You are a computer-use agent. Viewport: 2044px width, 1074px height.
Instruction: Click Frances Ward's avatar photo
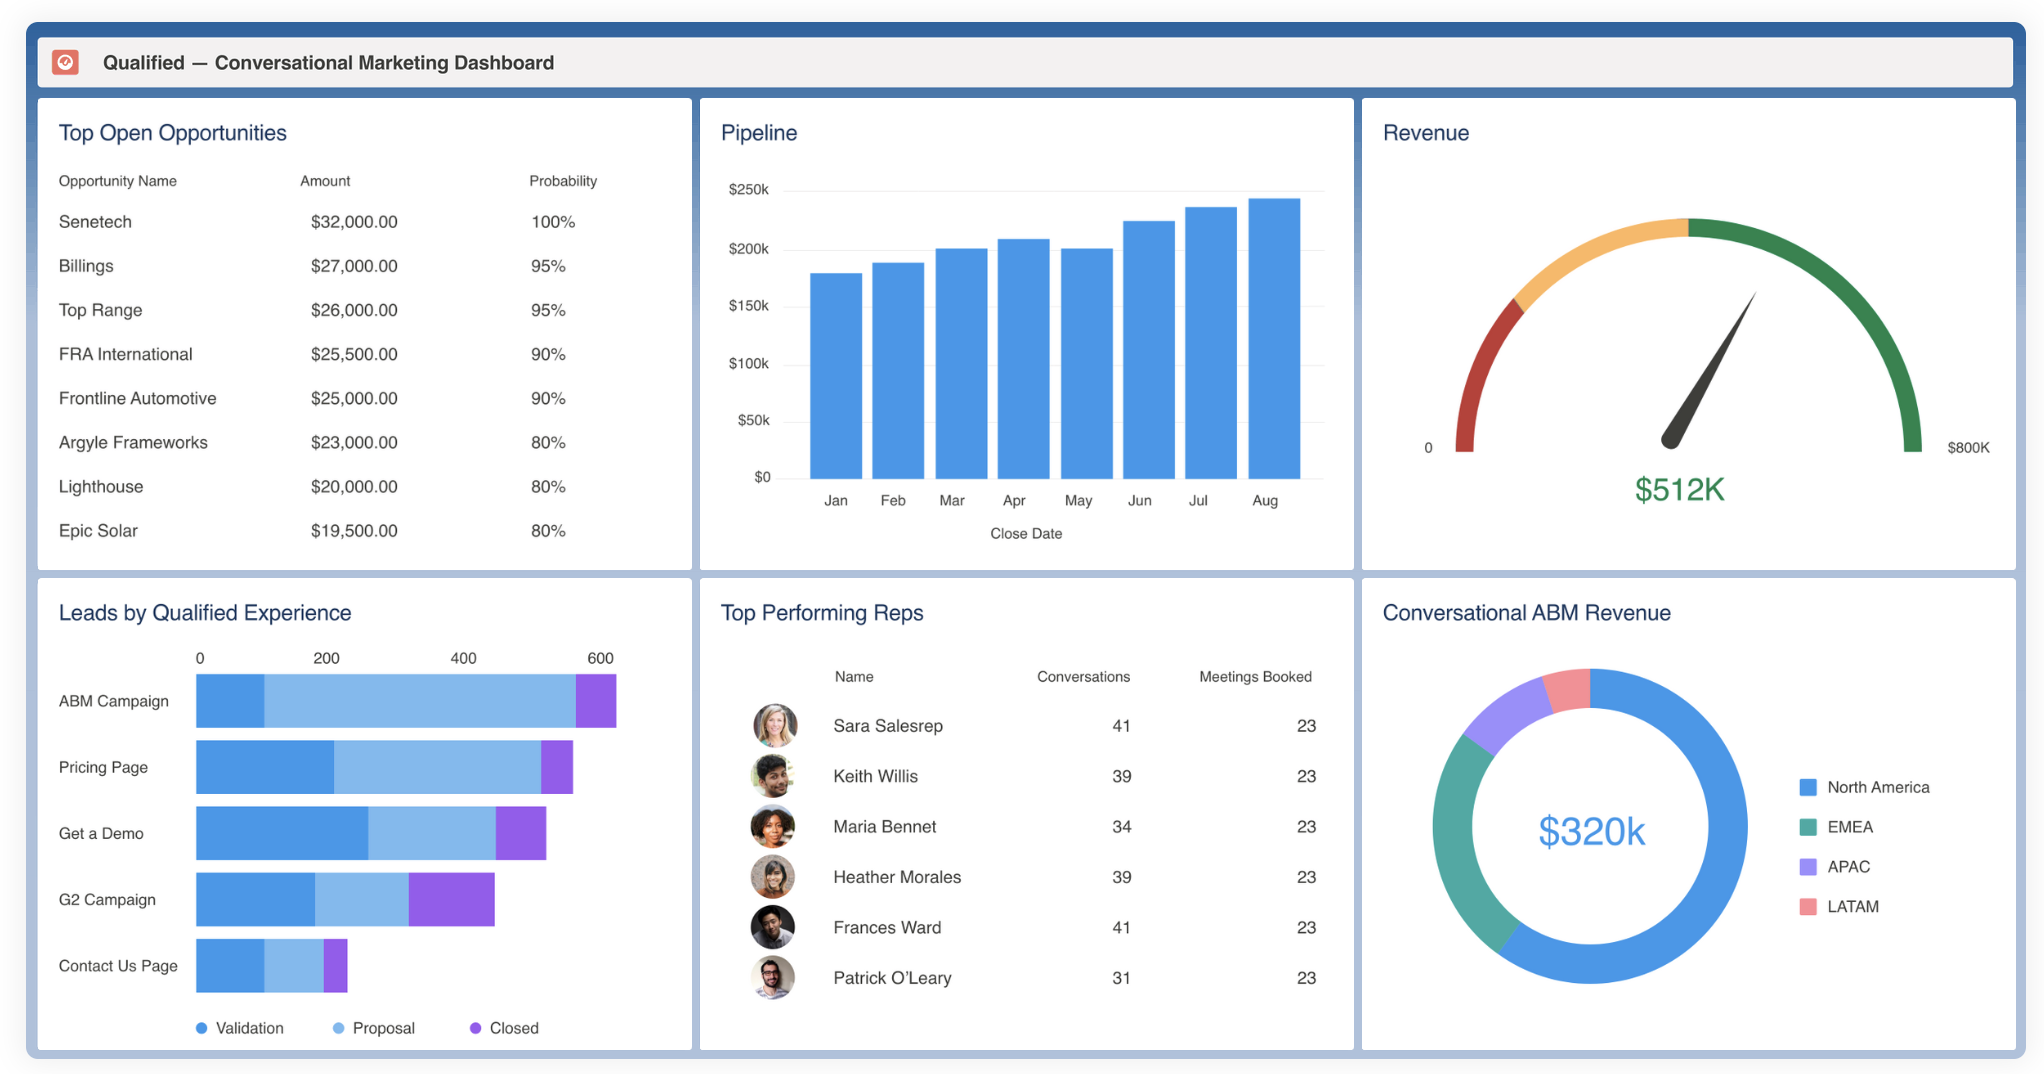[x=774, y=928]
